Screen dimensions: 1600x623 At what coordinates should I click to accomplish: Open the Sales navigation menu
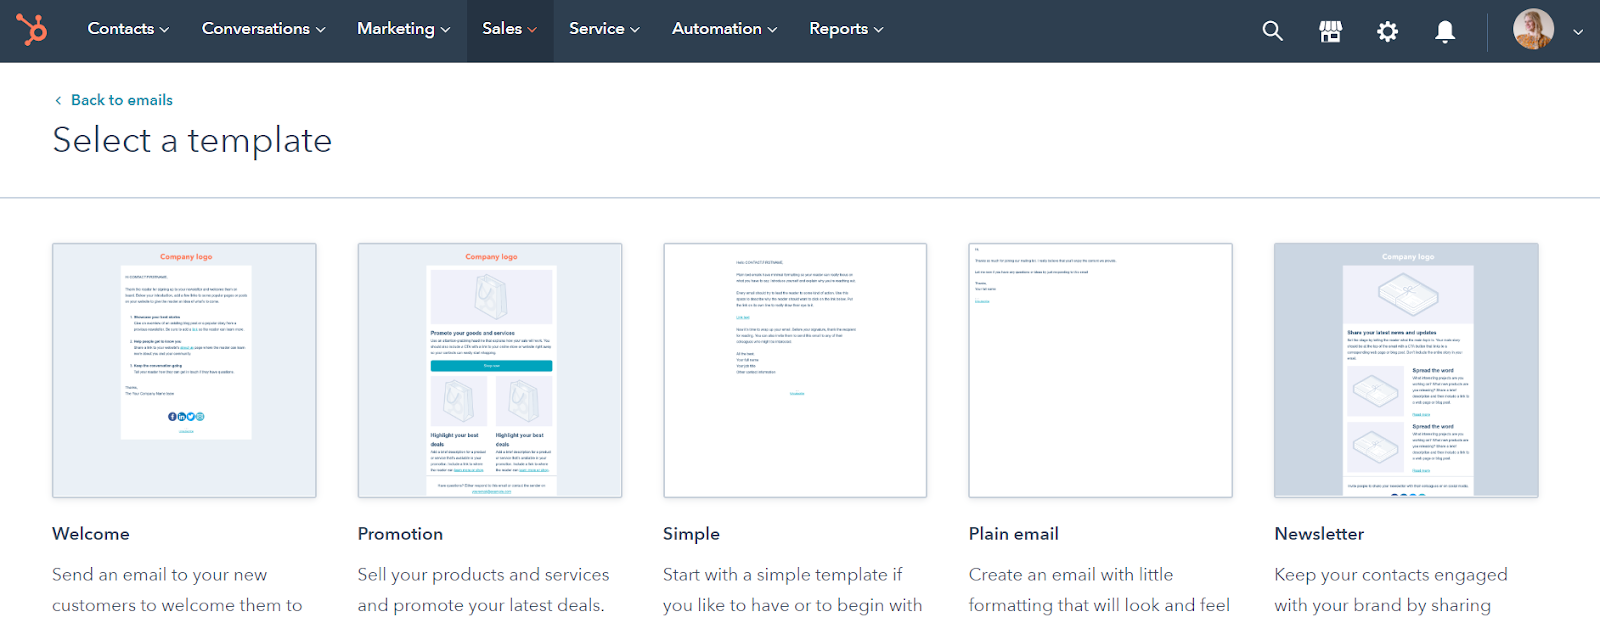(x=509, y=29)
